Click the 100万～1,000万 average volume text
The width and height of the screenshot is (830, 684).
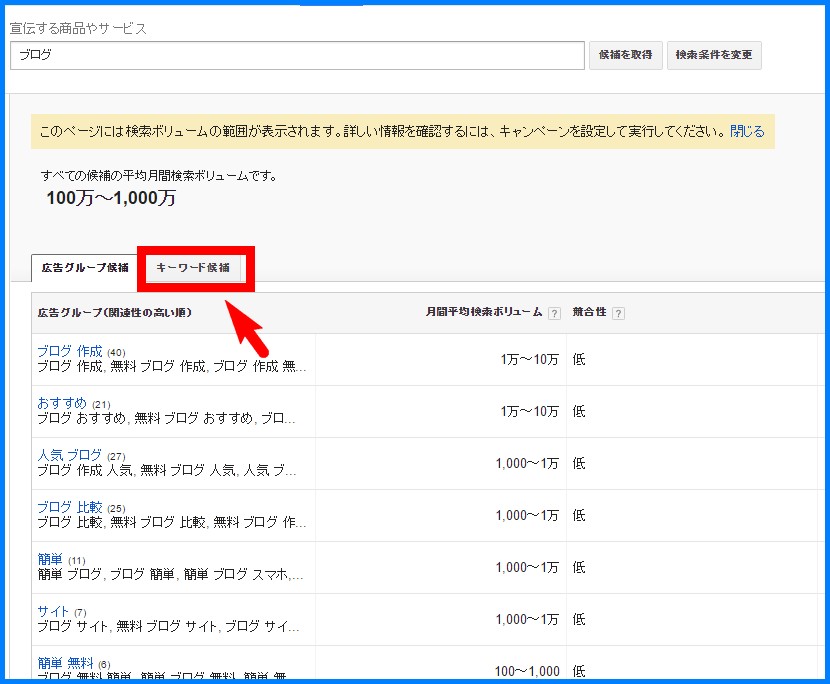tap(111, 198)
